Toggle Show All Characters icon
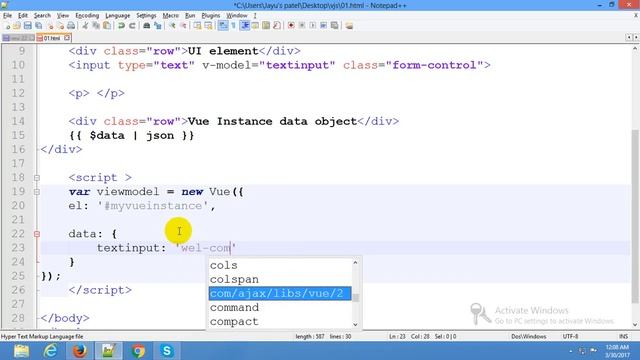This screenshot has width=640, height=360. (233, 26)
